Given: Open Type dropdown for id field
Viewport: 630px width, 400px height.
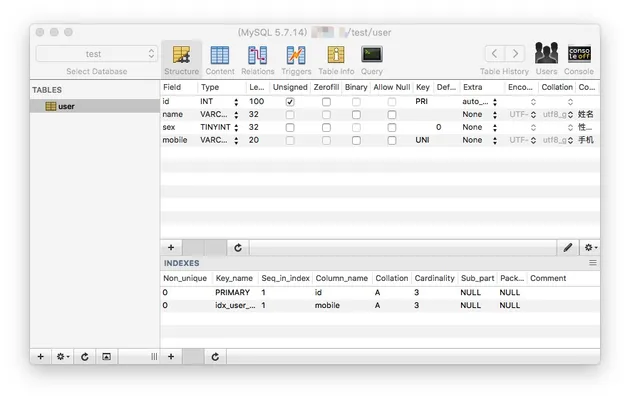Looking at the screenshot, I should click(236, 102).
